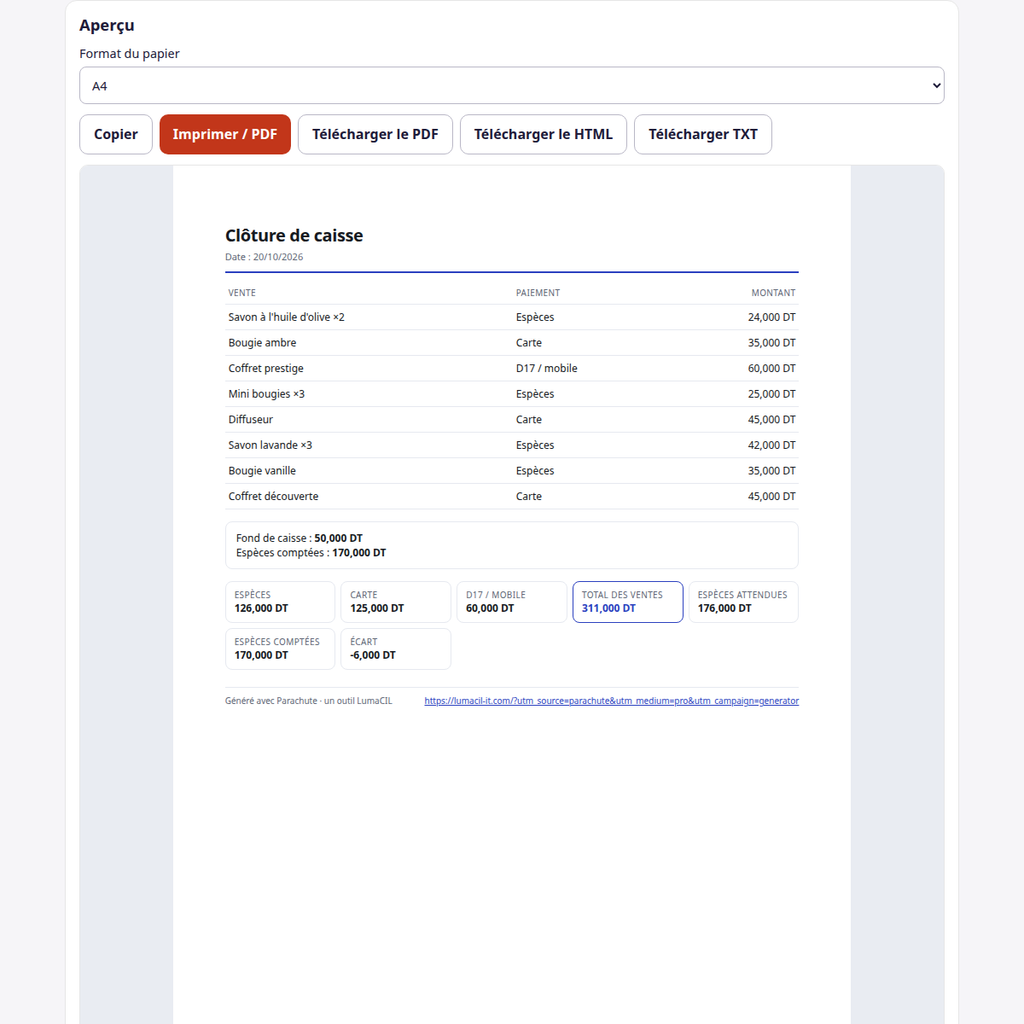Click the Coffret découverte sale entry
This screenshot has height=1024, width=1024.
click(274, 496)
